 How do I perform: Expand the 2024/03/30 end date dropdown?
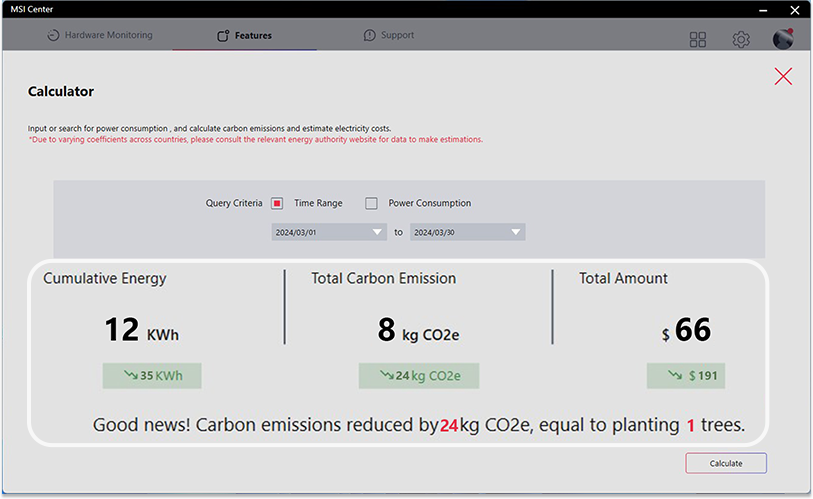click(x=516, y=232)
